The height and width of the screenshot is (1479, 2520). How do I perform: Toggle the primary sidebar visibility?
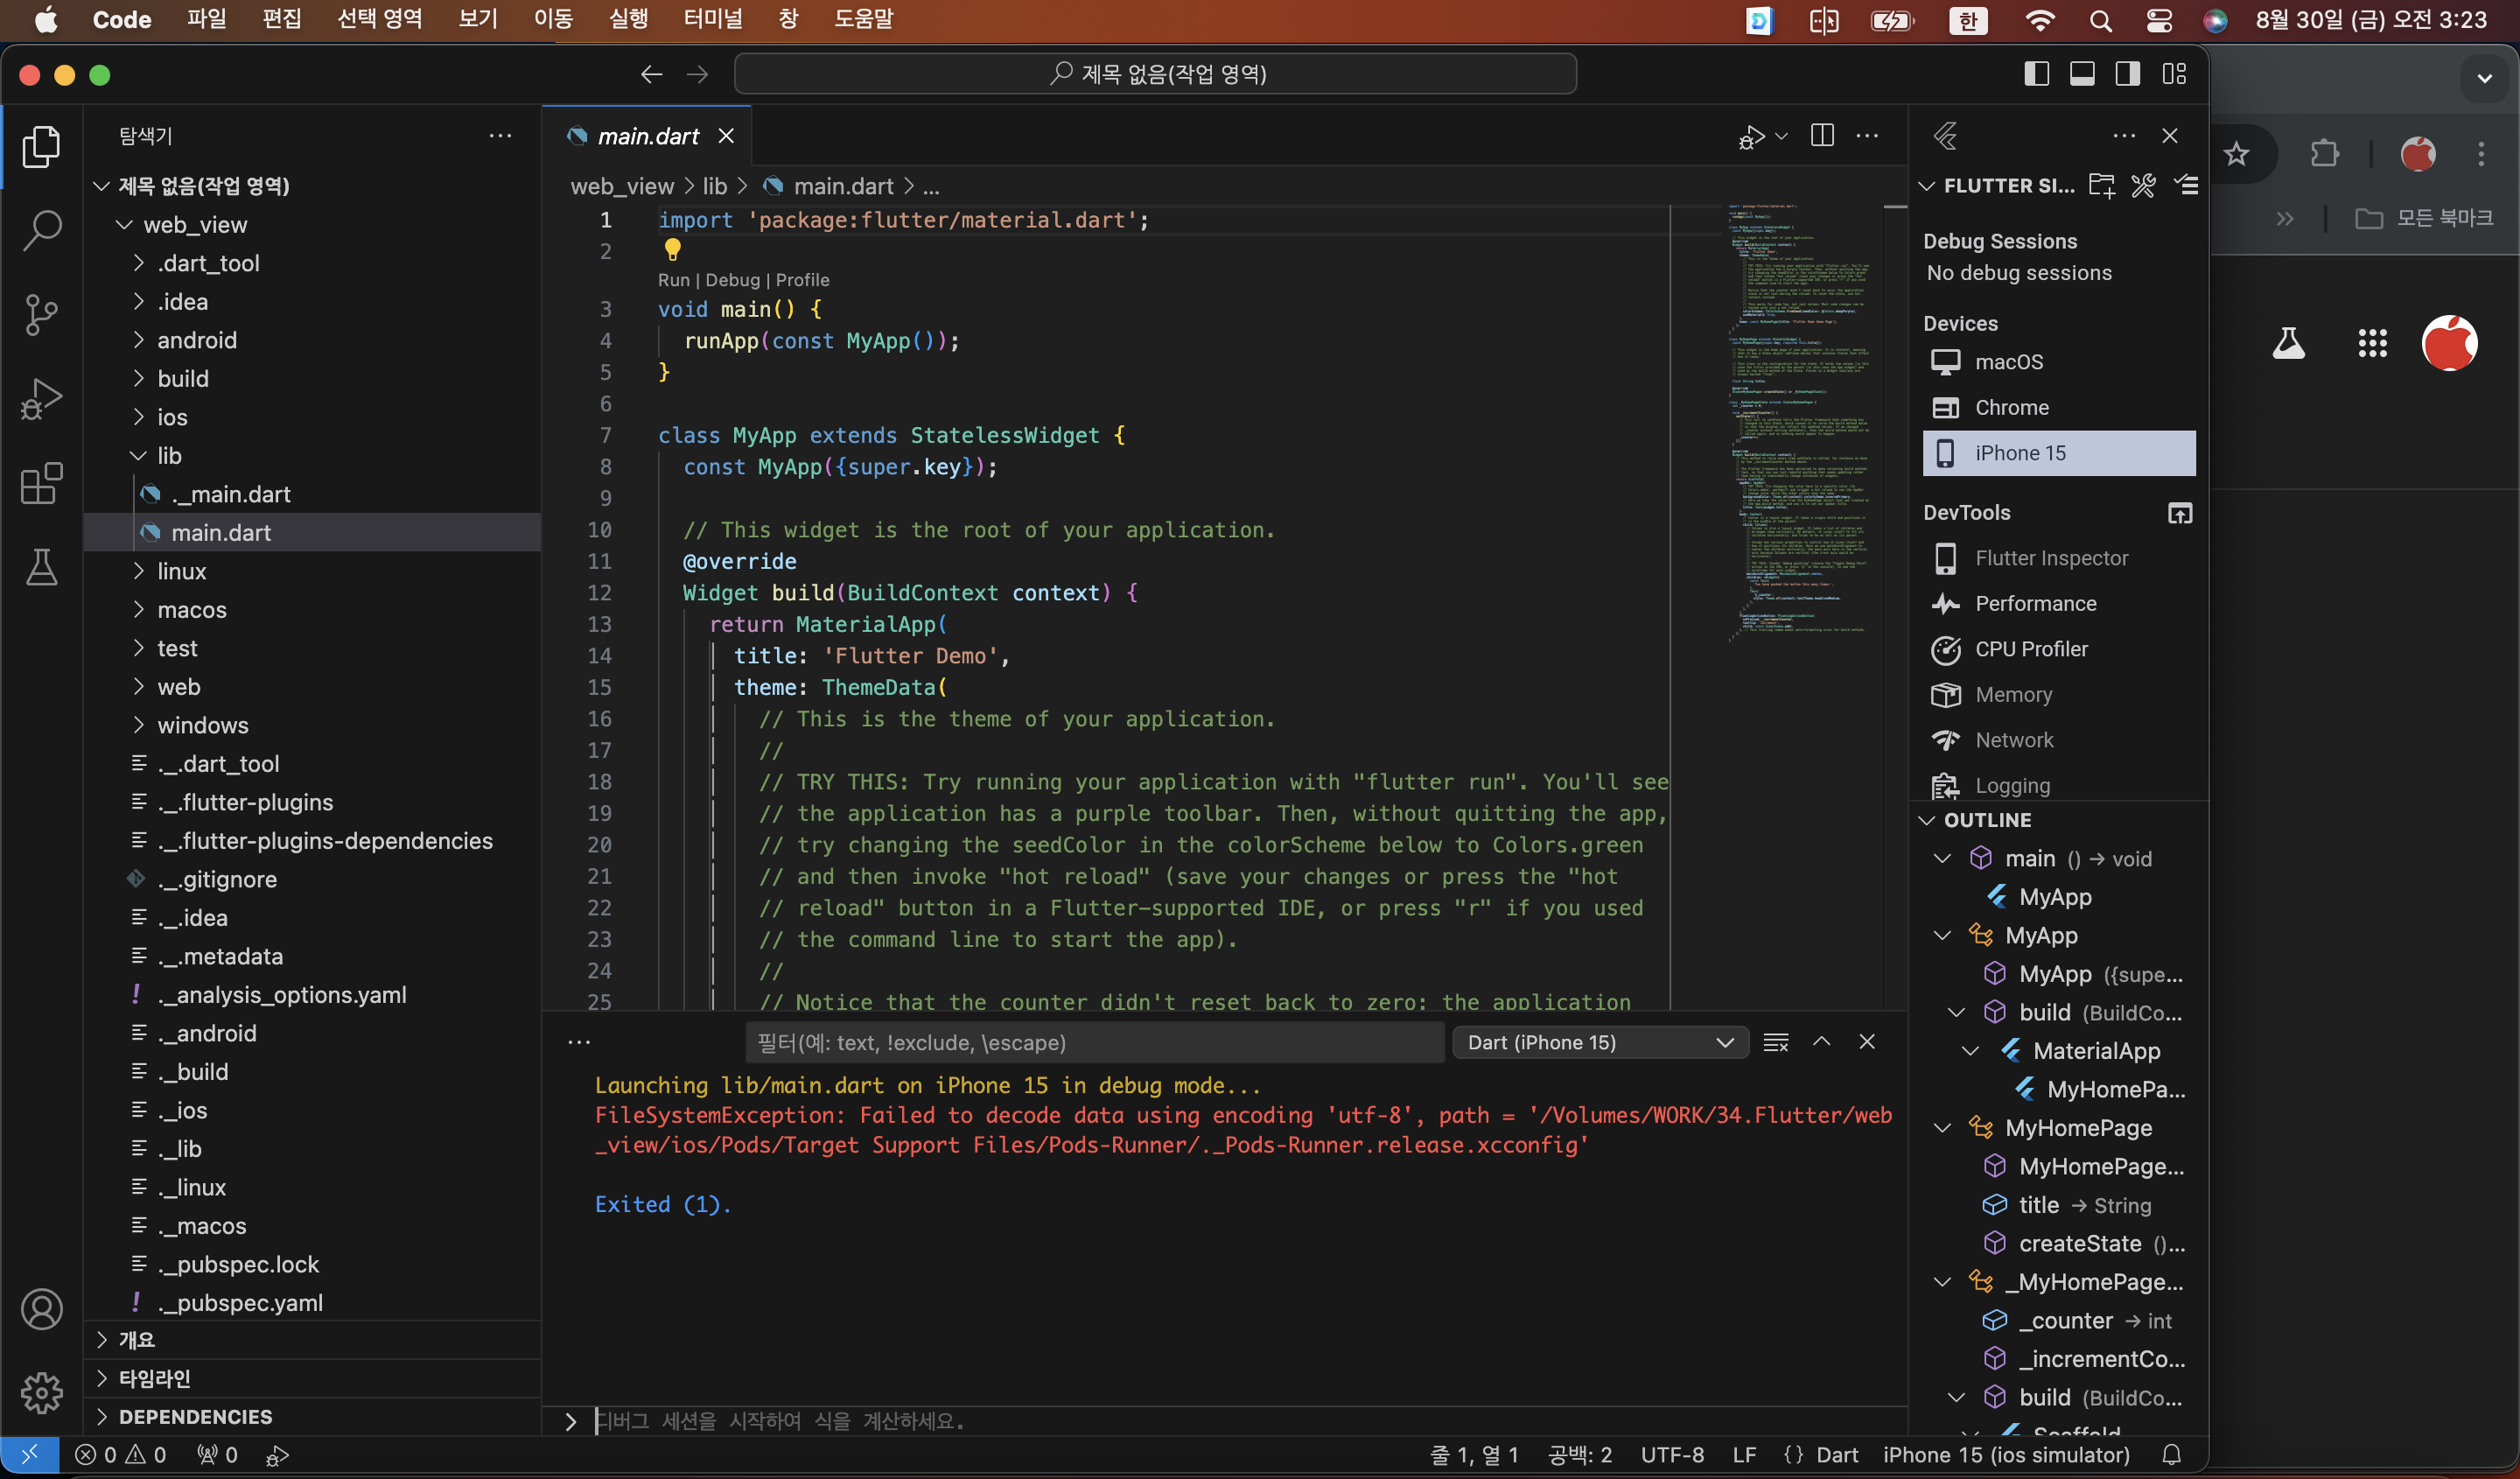click(2036, 74)
